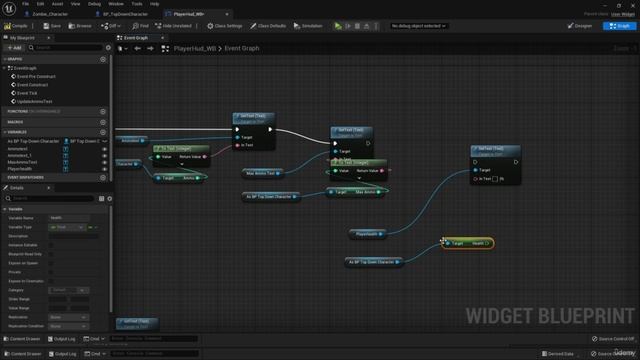
Task: Toggle visibility eye for PlayerHealth variable
Action: (105, 169)
